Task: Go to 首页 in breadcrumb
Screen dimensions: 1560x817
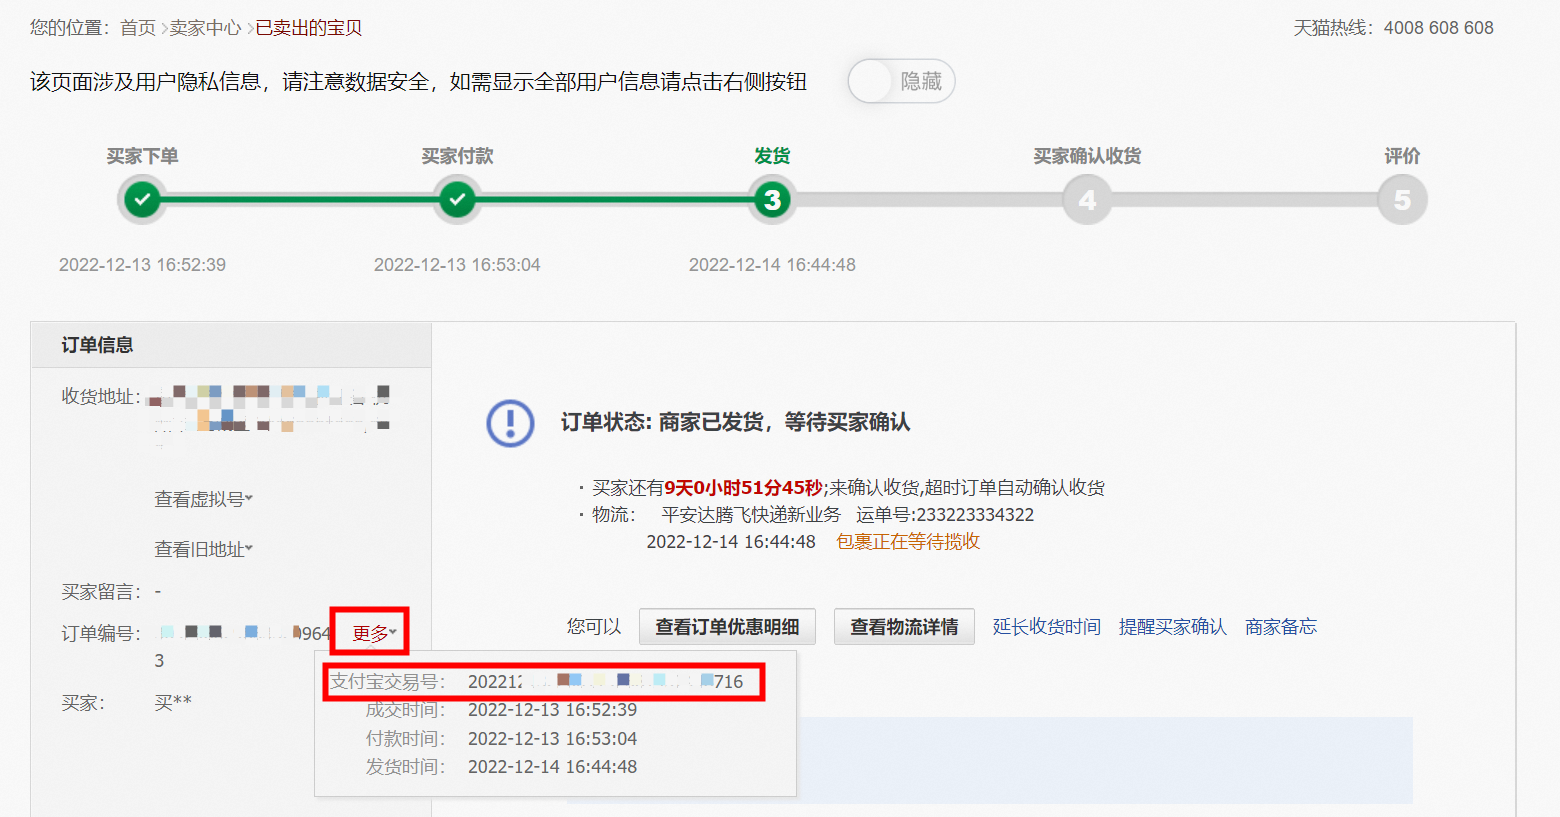Action: (138, 28)
